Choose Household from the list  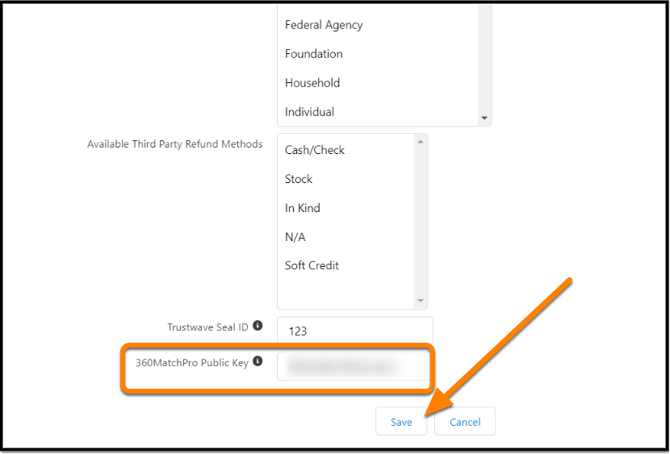313,83
